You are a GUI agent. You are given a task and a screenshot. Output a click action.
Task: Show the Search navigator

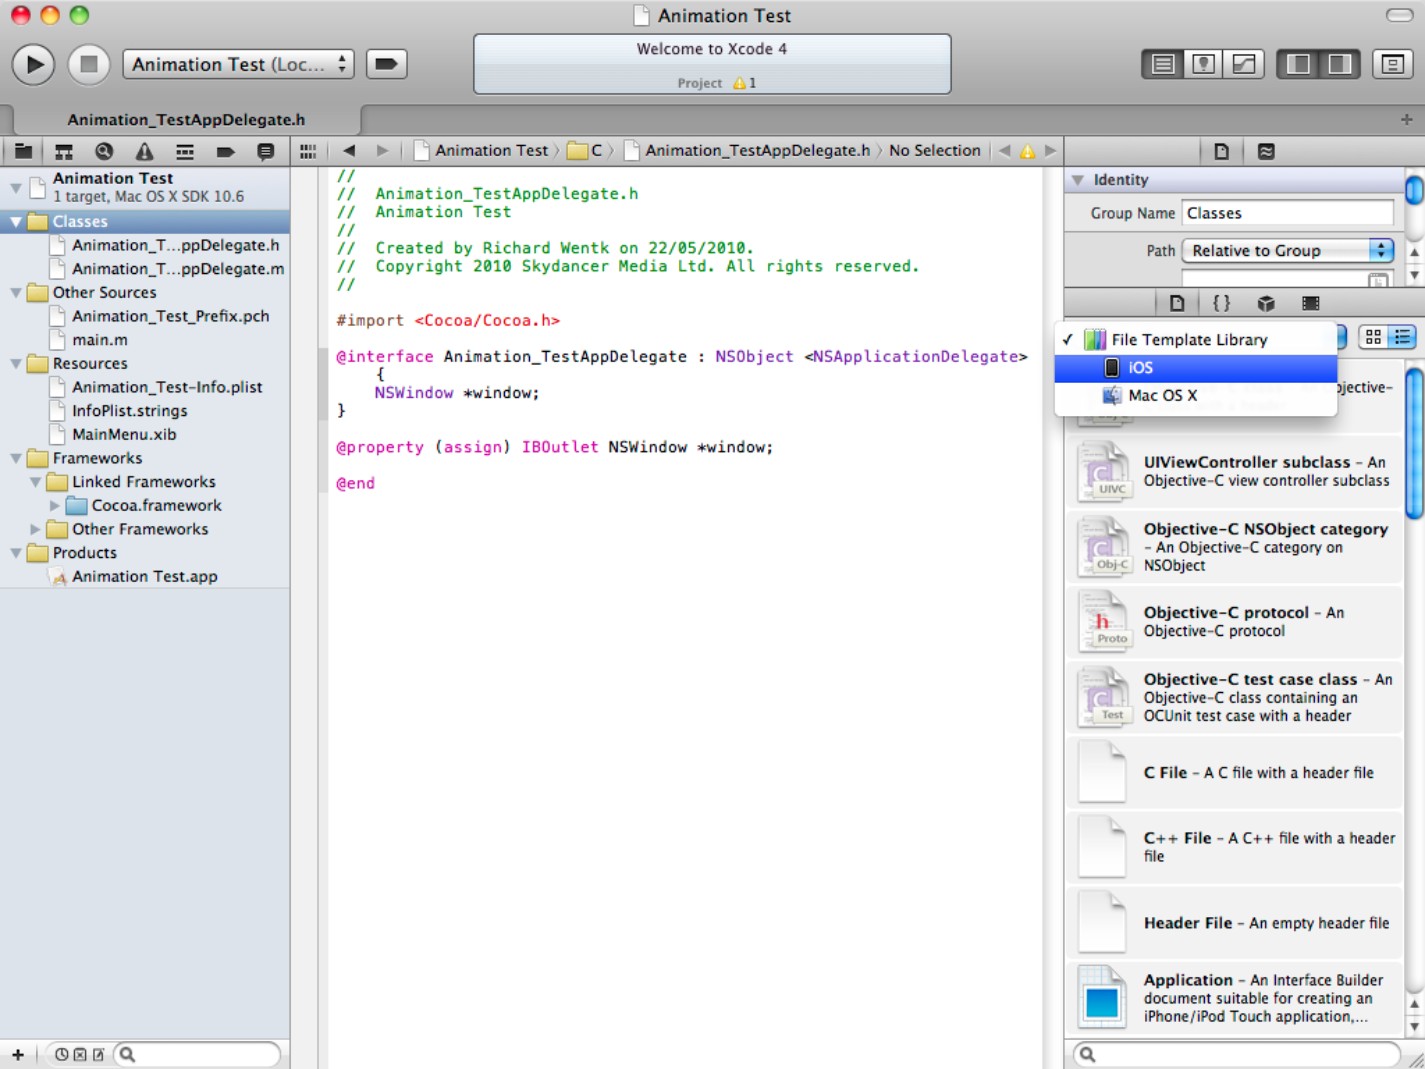[x=104, y=151]
